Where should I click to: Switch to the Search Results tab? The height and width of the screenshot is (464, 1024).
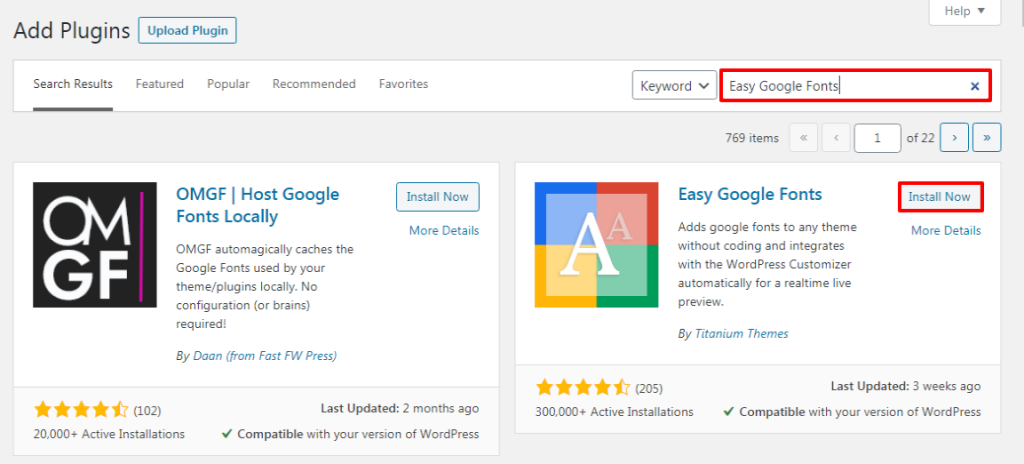point(73,84)
